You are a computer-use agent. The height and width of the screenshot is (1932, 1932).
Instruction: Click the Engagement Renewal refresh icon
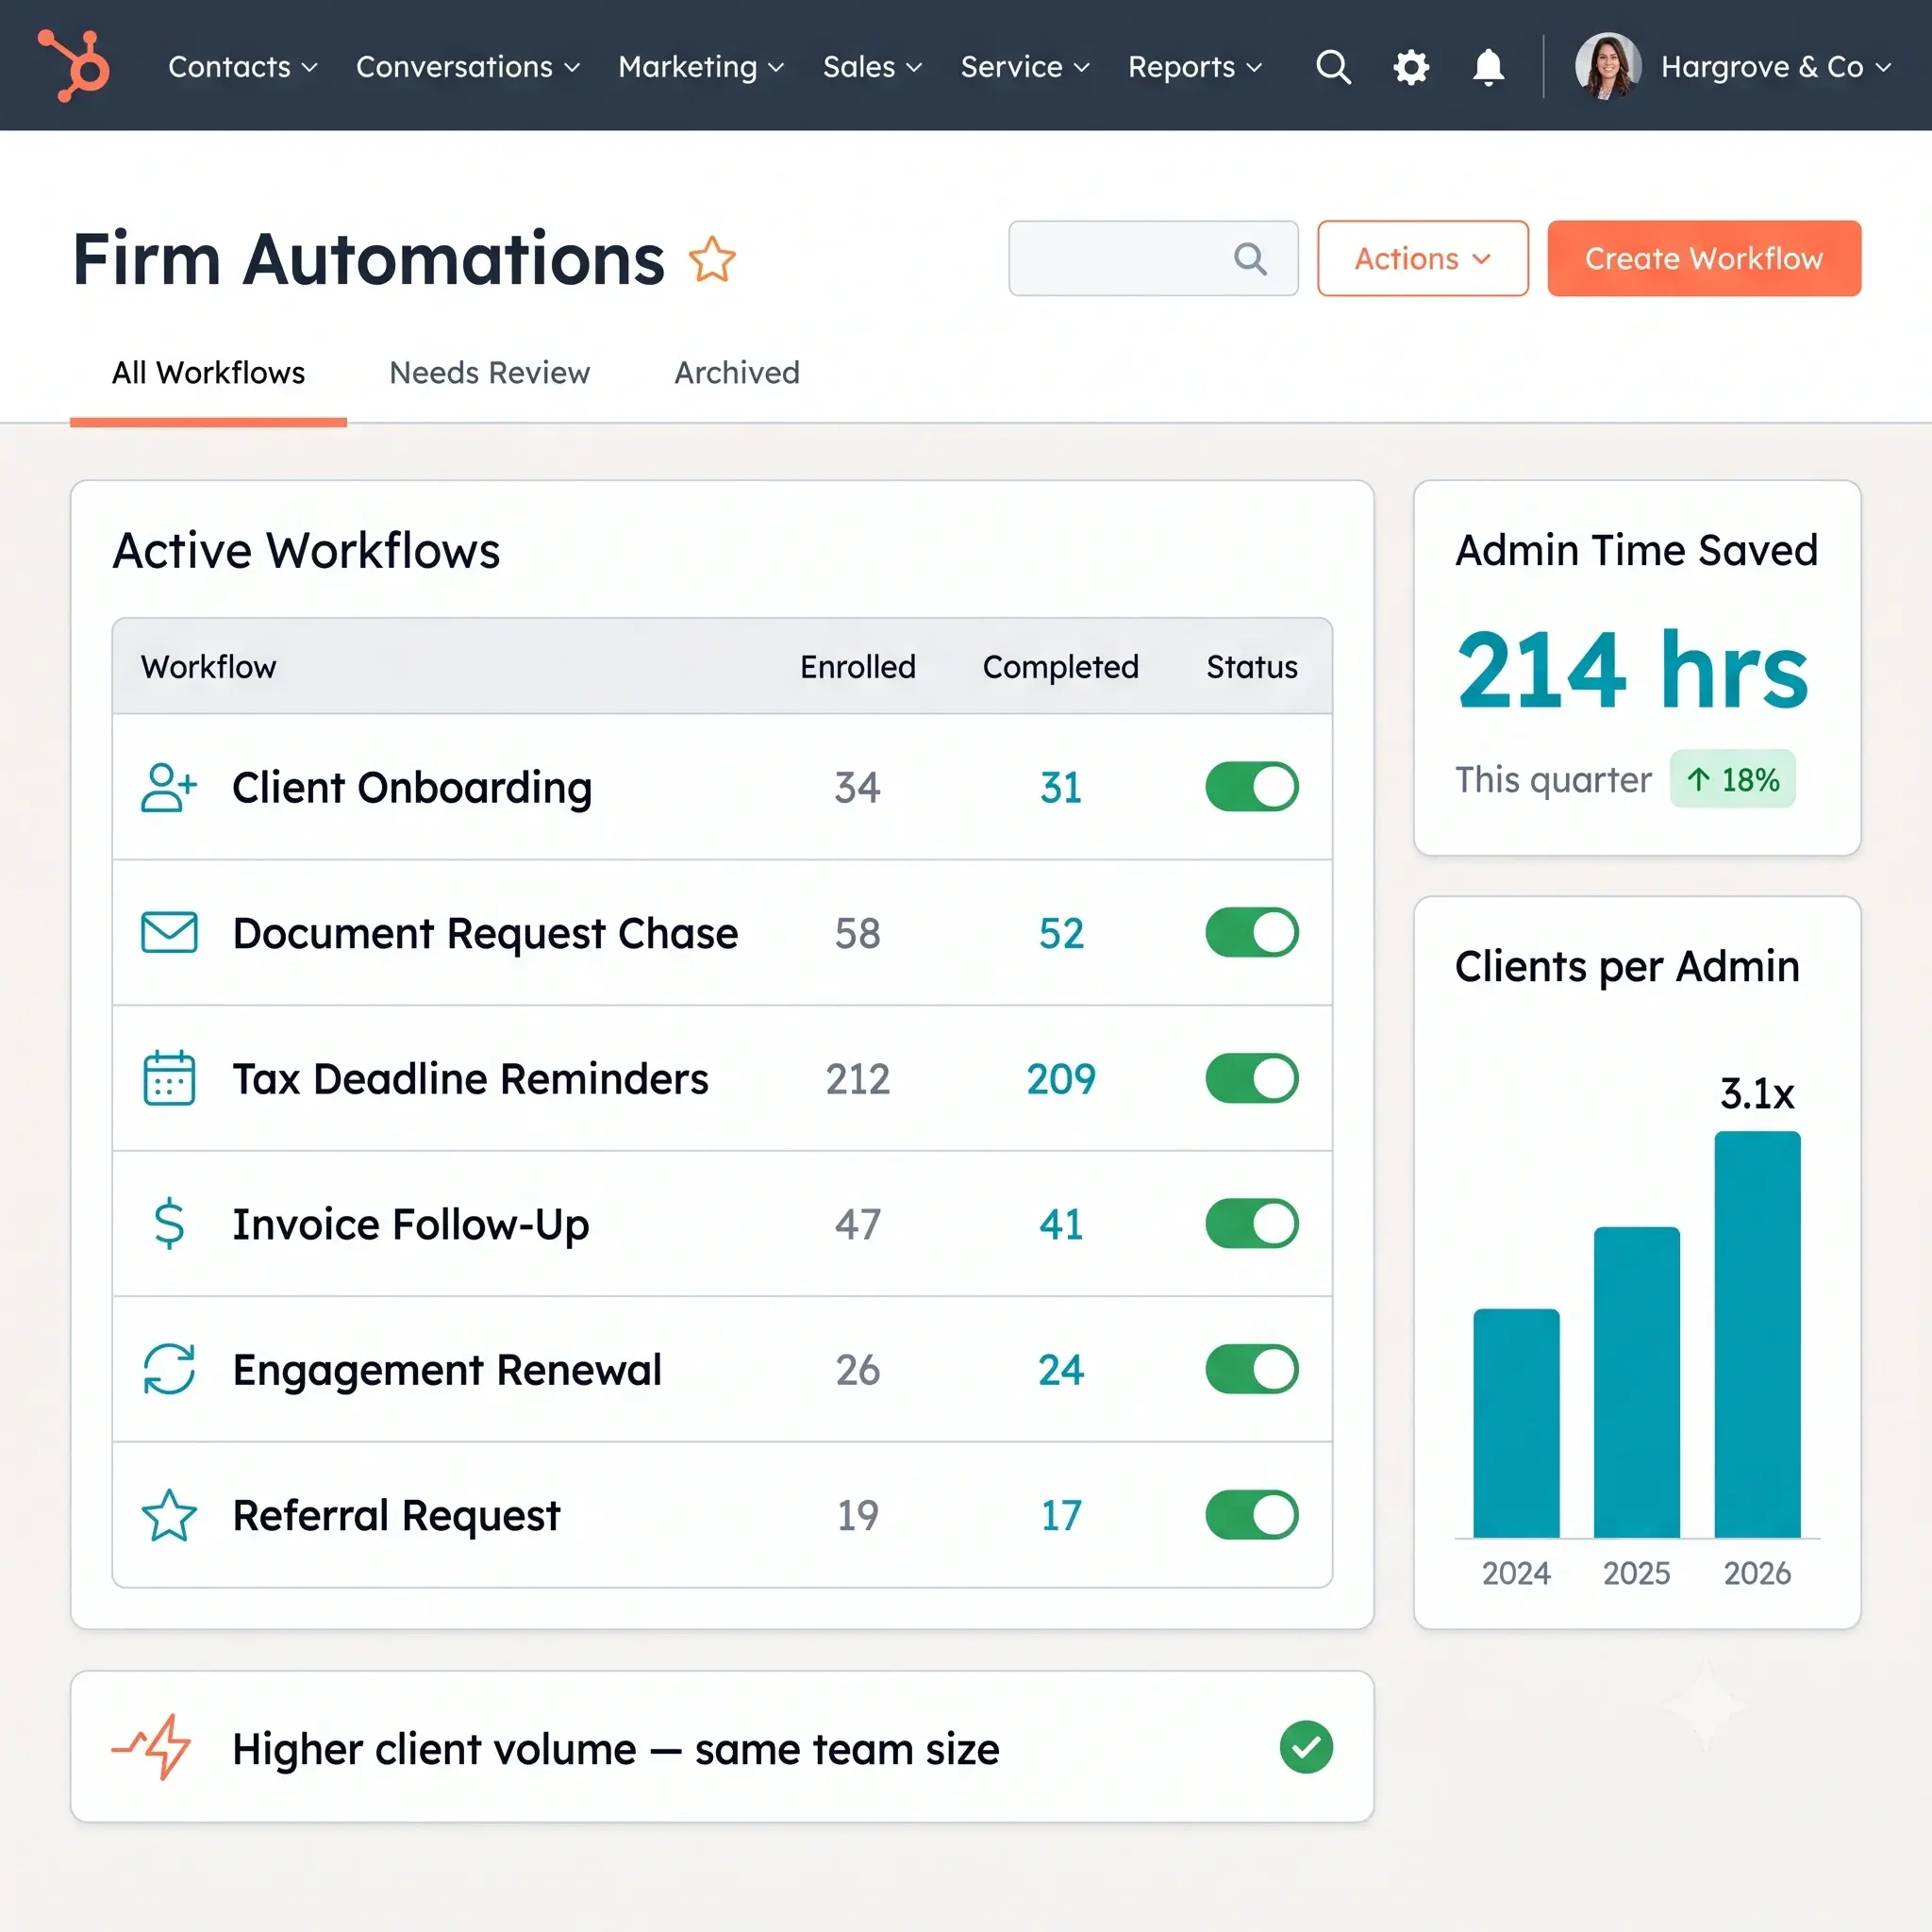coord(169,1369)
